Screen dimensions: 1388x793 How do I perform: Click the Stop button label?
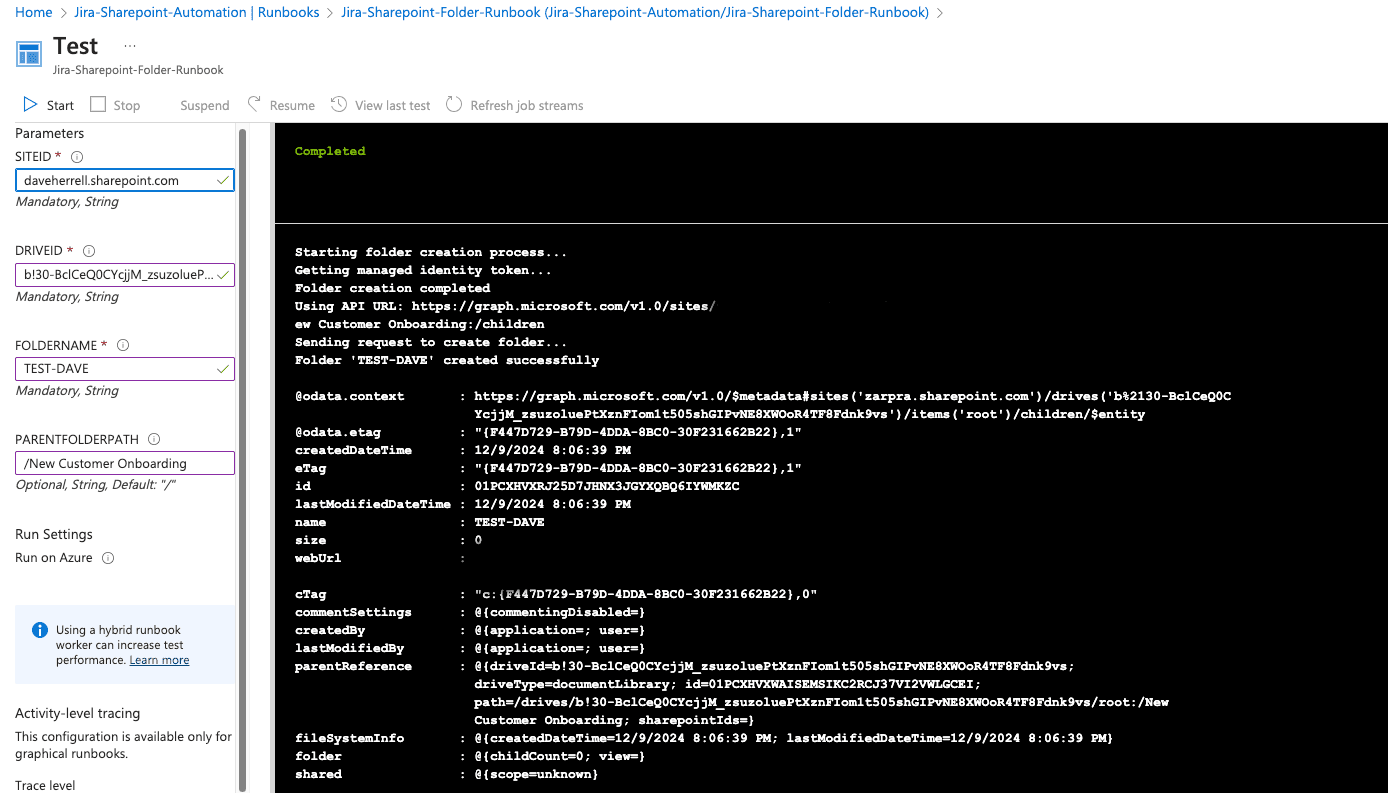[127, 105]
